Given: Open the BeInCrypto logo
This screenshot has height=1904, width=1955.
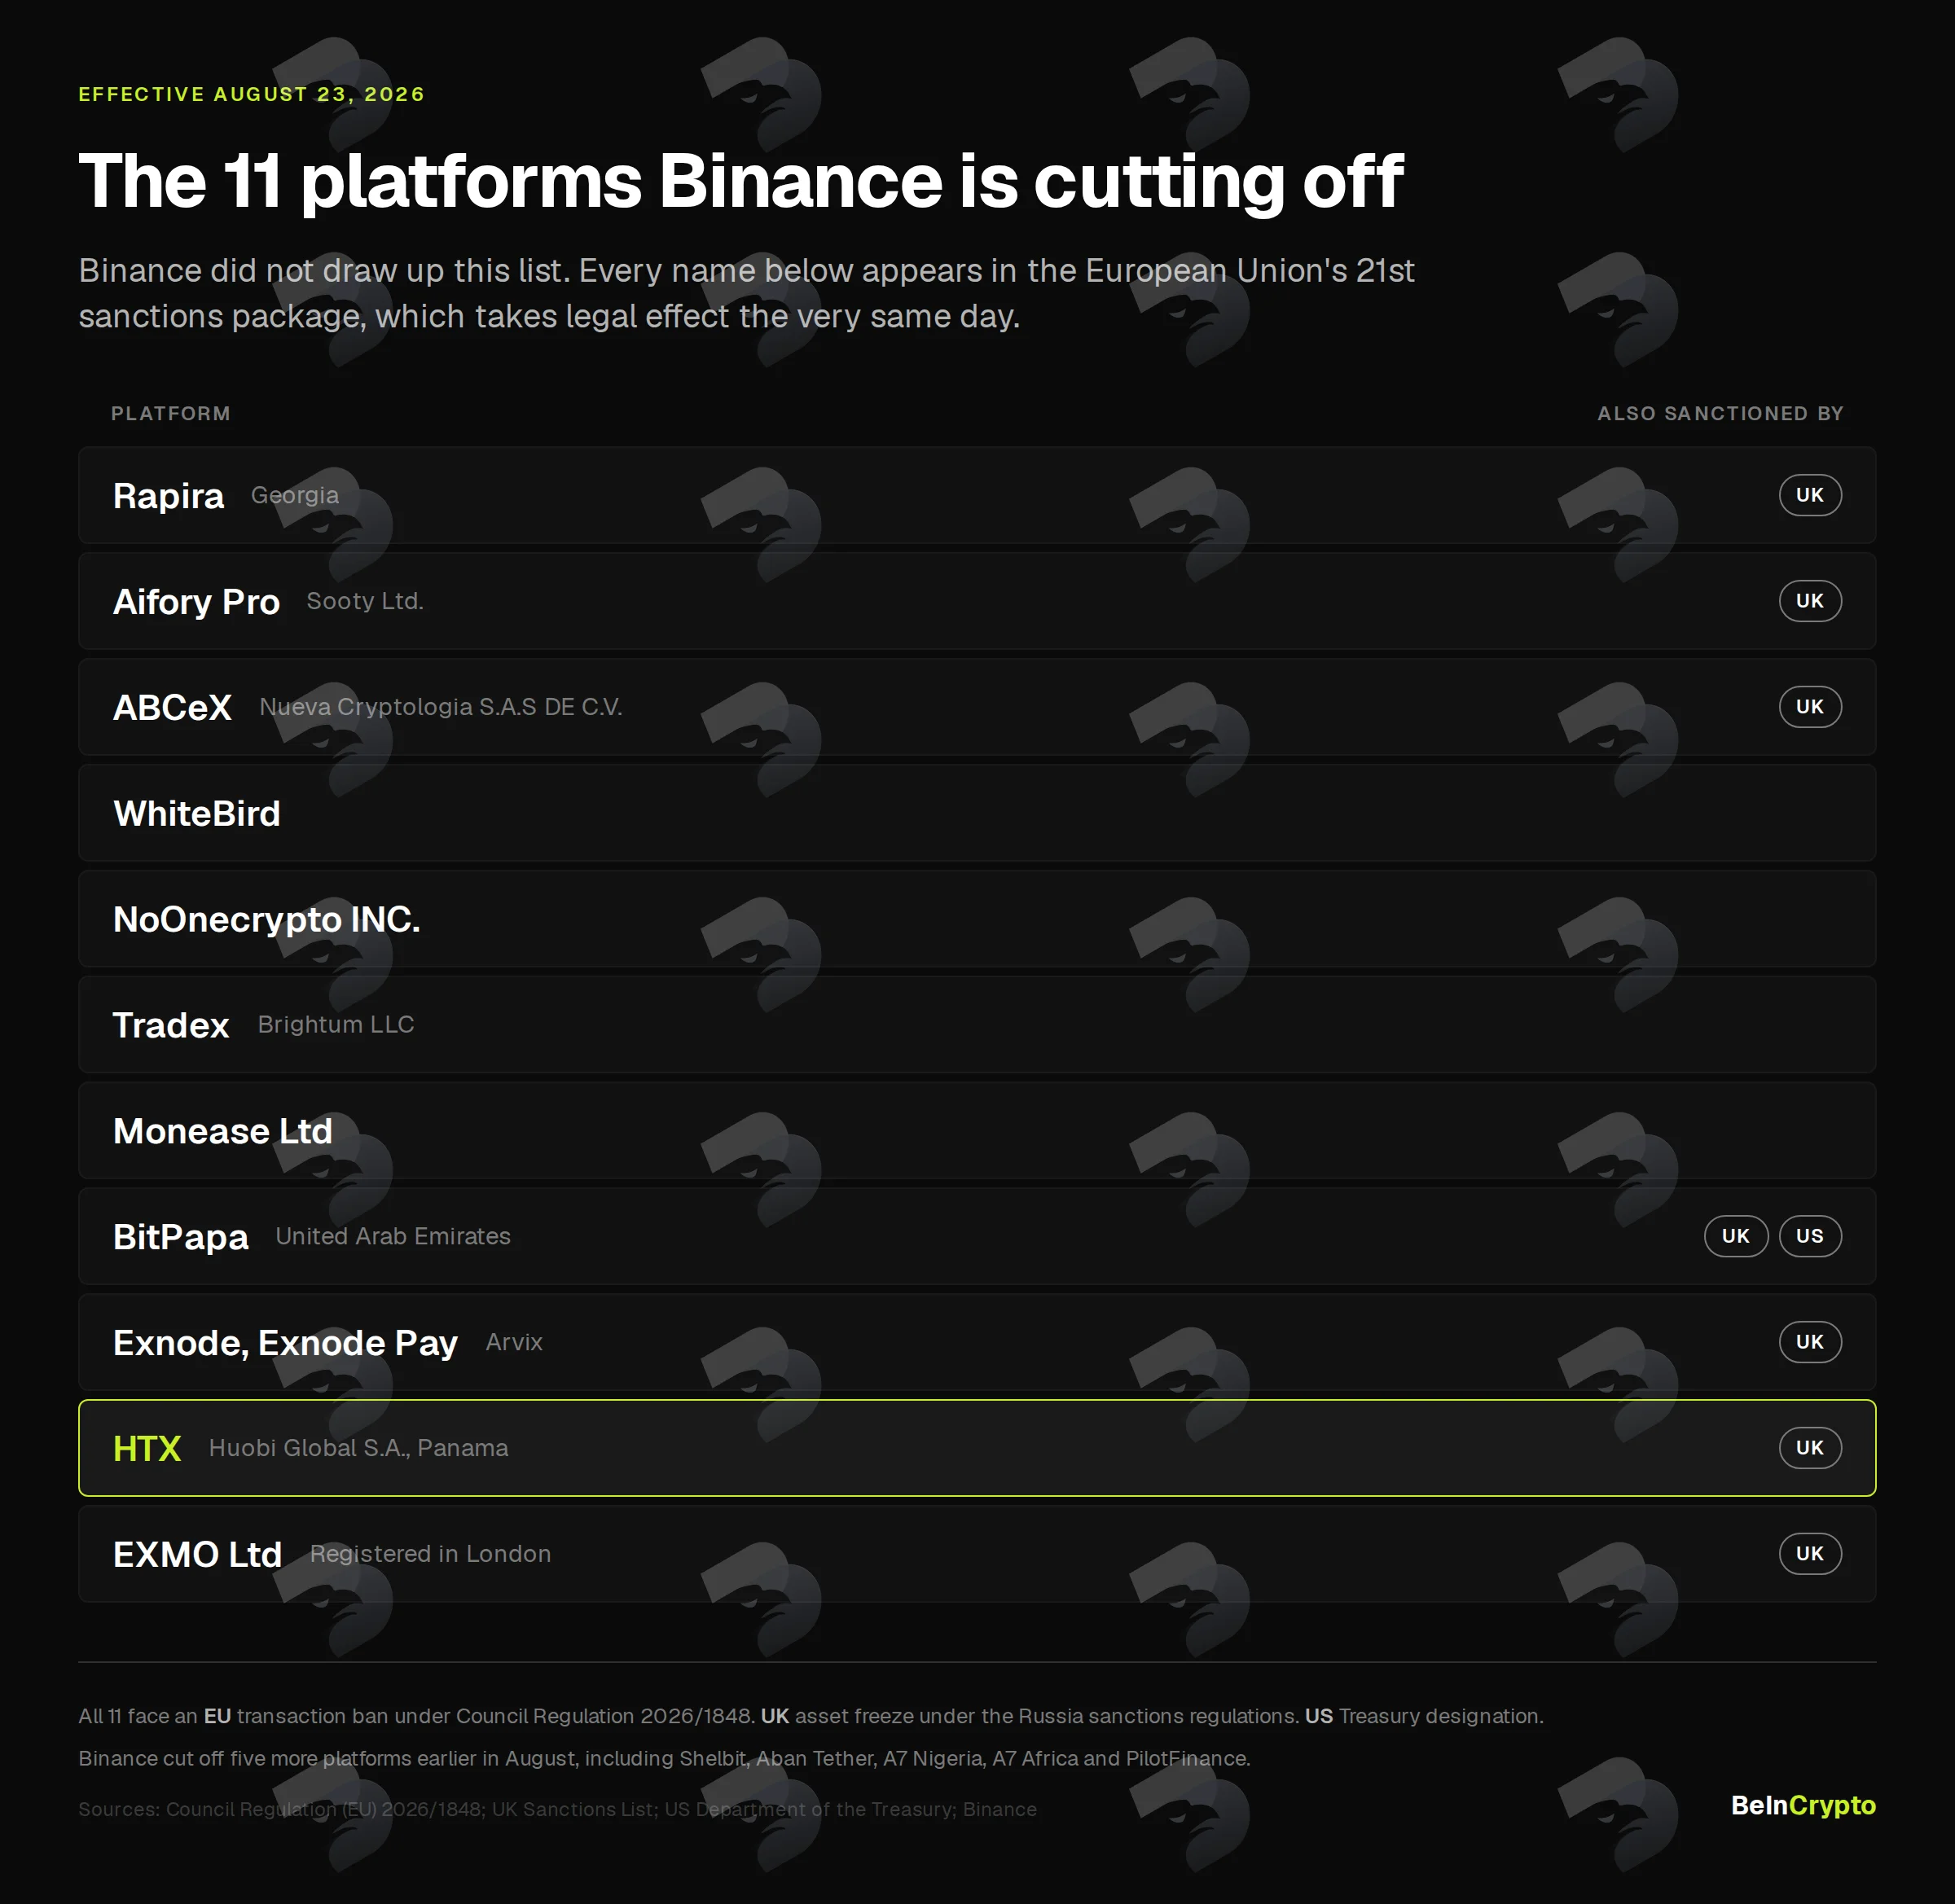Looking at the screenshot, I should tap(1802, 1805).
